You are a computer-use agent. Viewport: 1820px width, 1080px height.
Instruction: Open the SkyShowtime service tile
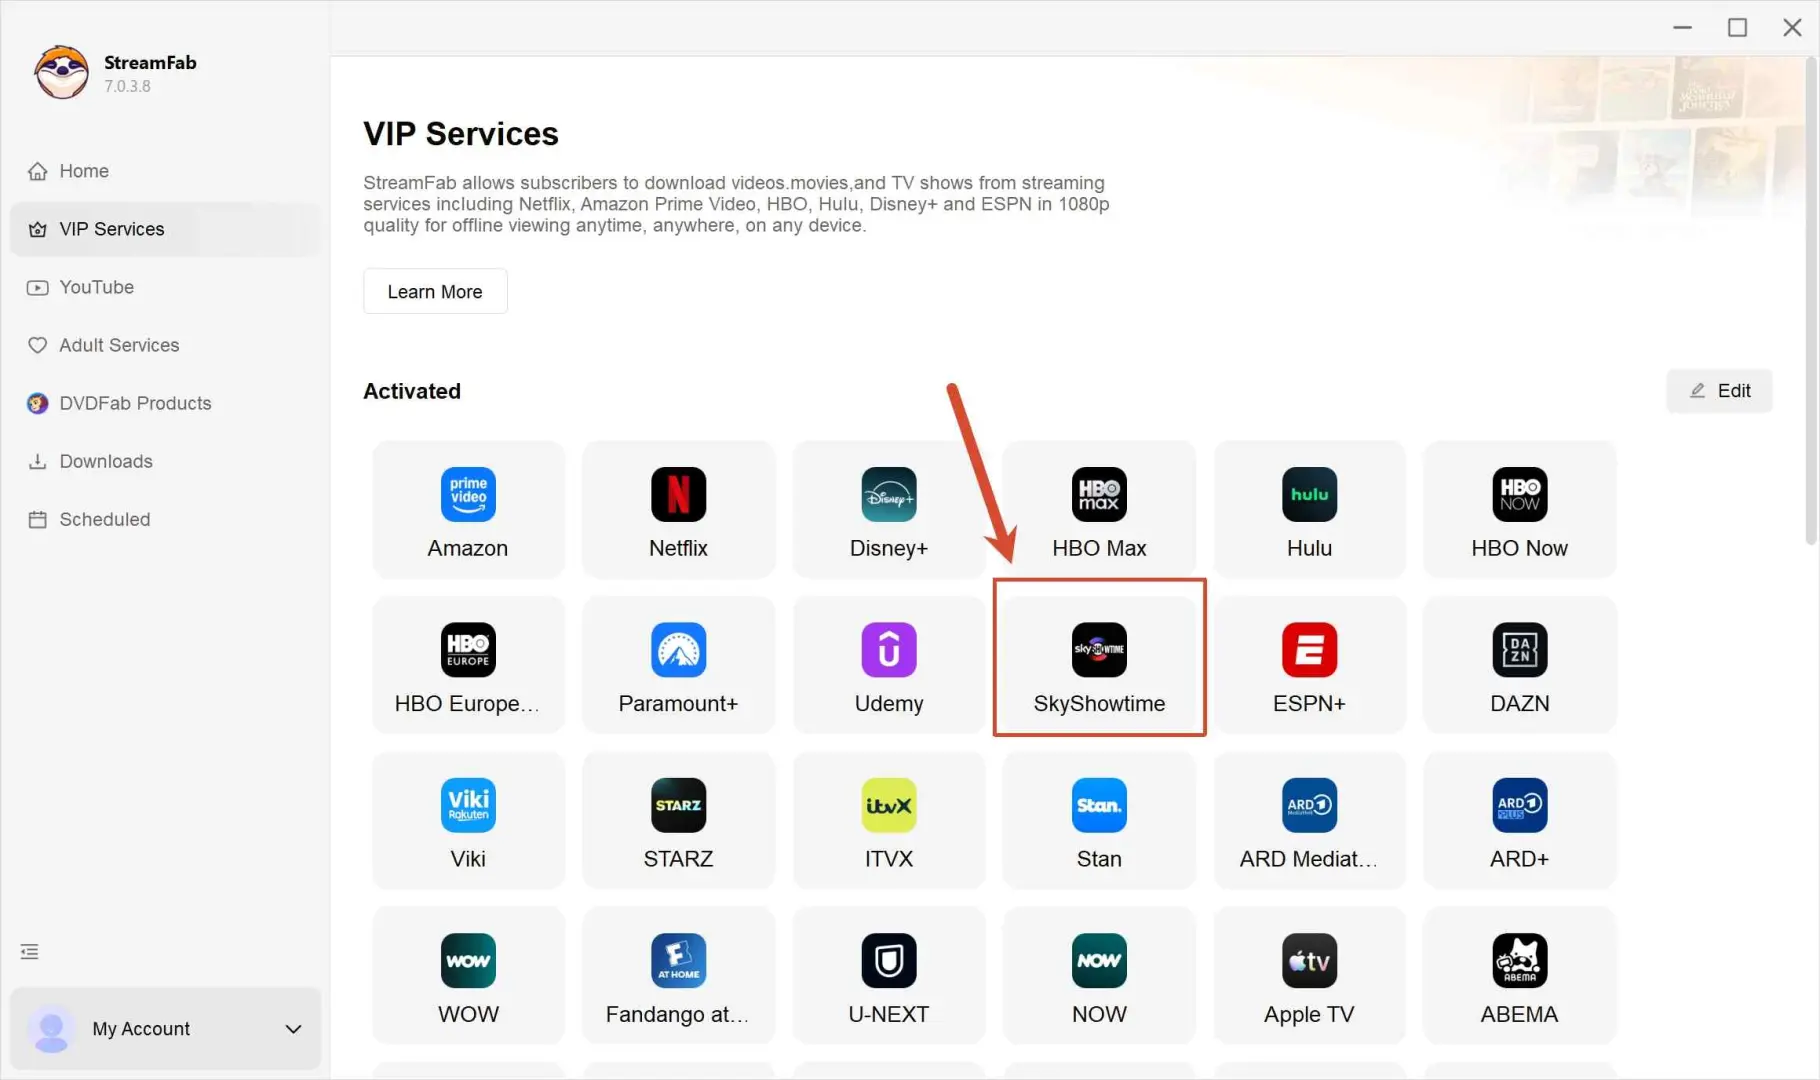point(1099,665)
